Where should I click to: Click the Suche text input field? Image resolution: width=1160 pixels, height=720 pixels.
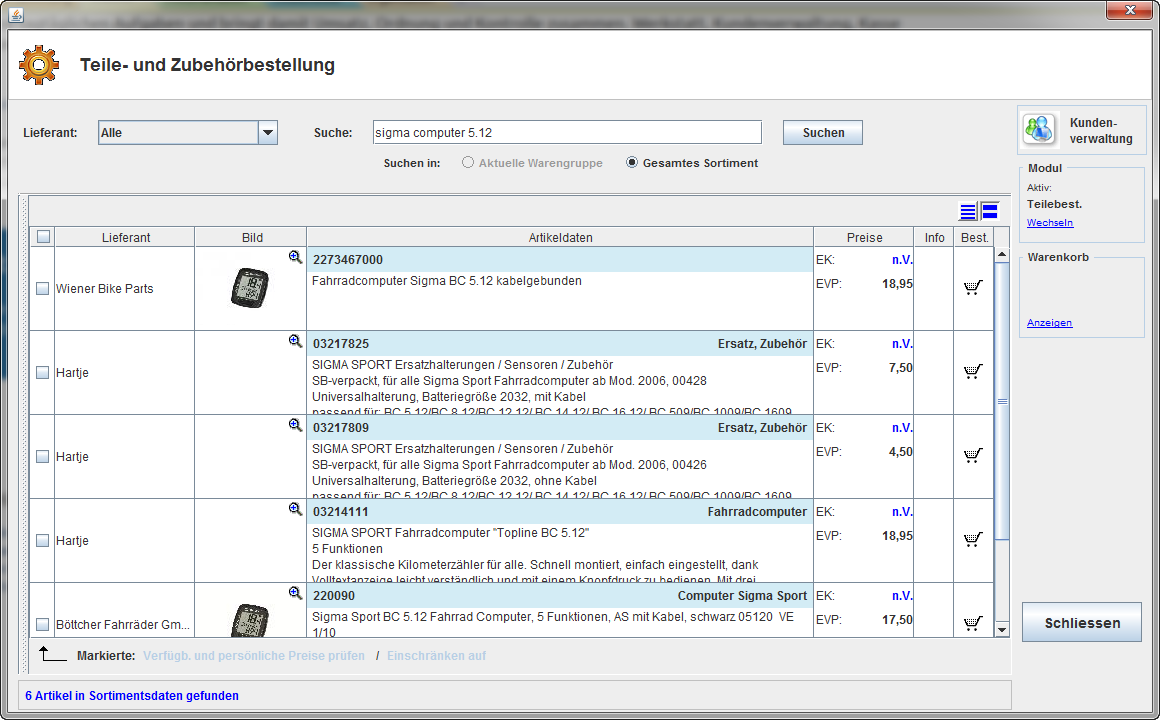click(566, 133)
